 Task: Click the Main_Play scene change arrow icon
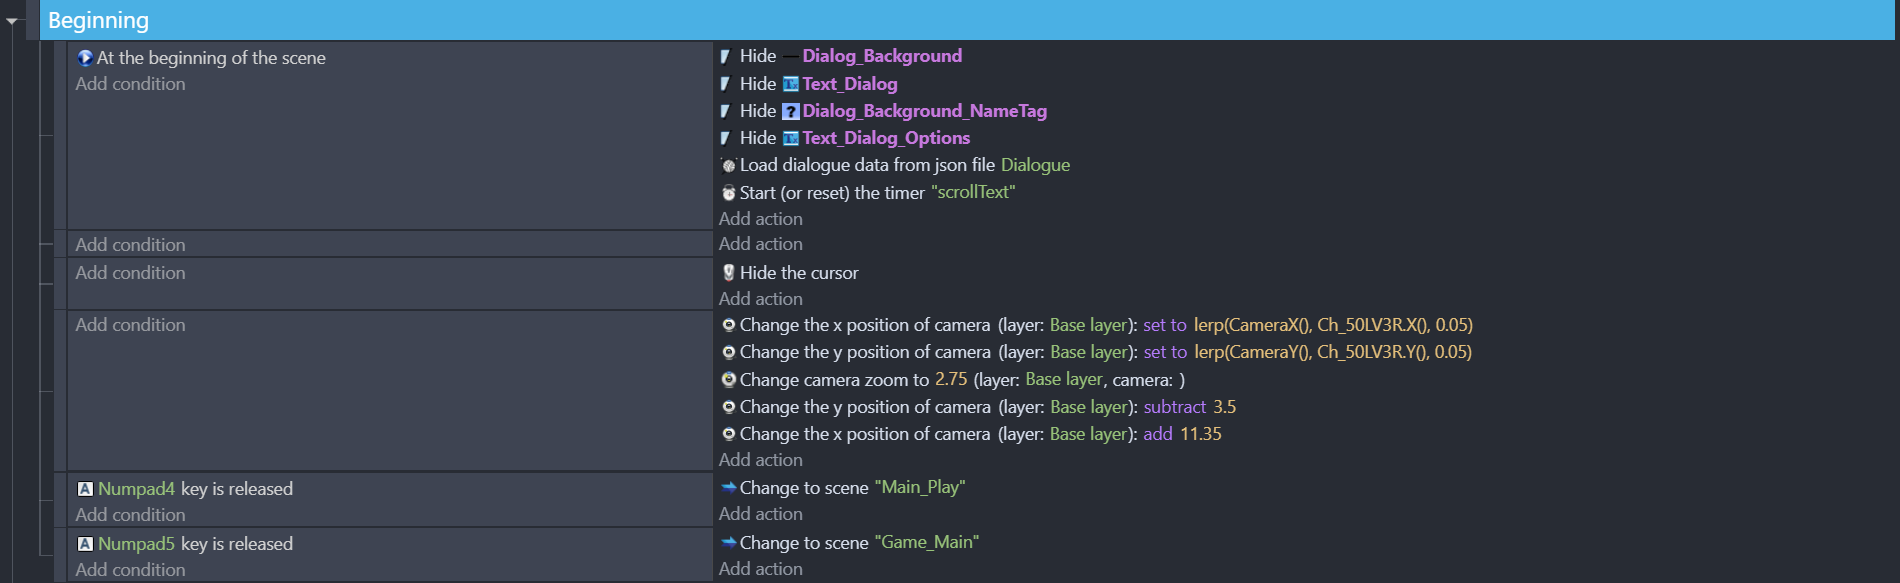coord(728,487)
